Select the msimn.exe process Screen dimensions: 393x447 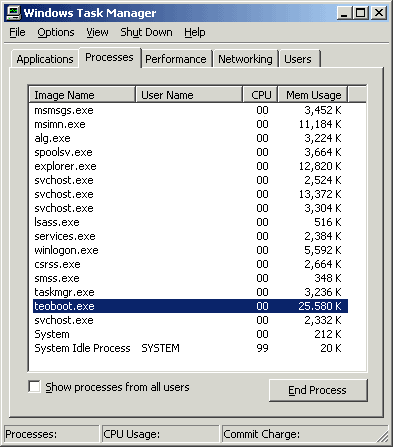tap(190, 124)
